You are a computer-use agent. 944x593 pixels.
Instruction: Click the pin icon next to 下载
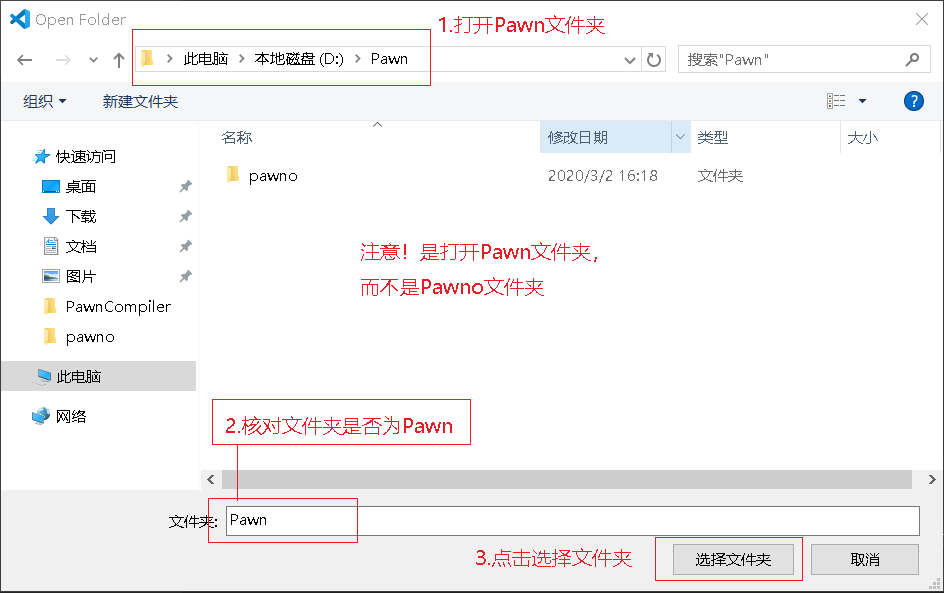point(185,216)
